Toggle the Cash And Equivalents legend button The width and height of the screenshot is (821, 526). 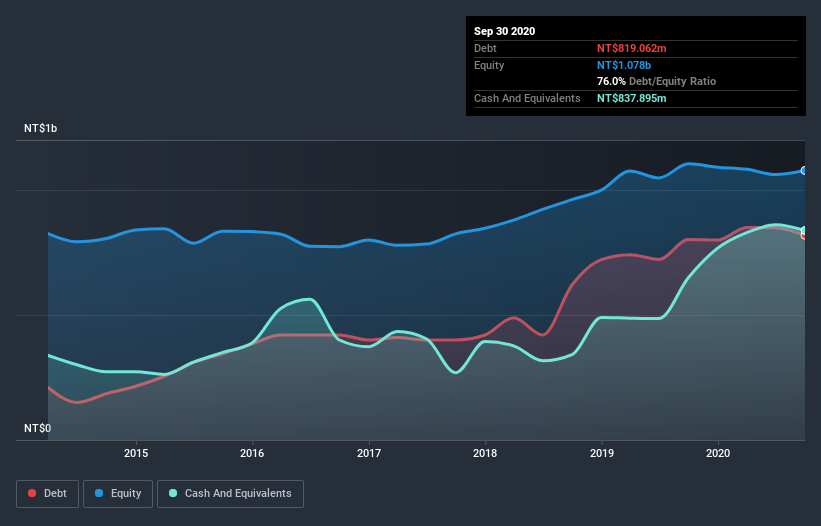[230, 494]
